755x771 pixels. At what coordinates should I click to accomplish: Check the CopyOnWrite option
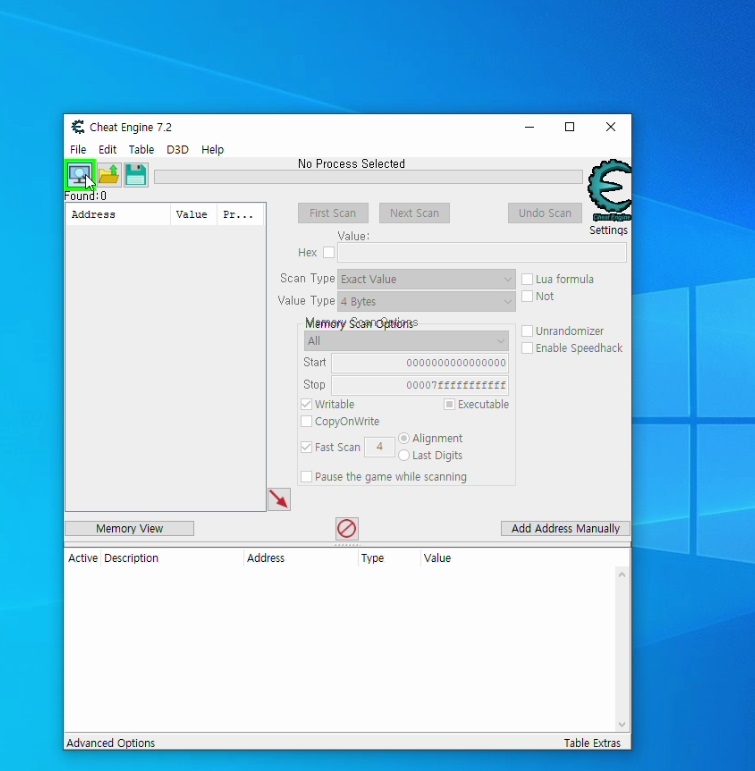pos(306,421)
